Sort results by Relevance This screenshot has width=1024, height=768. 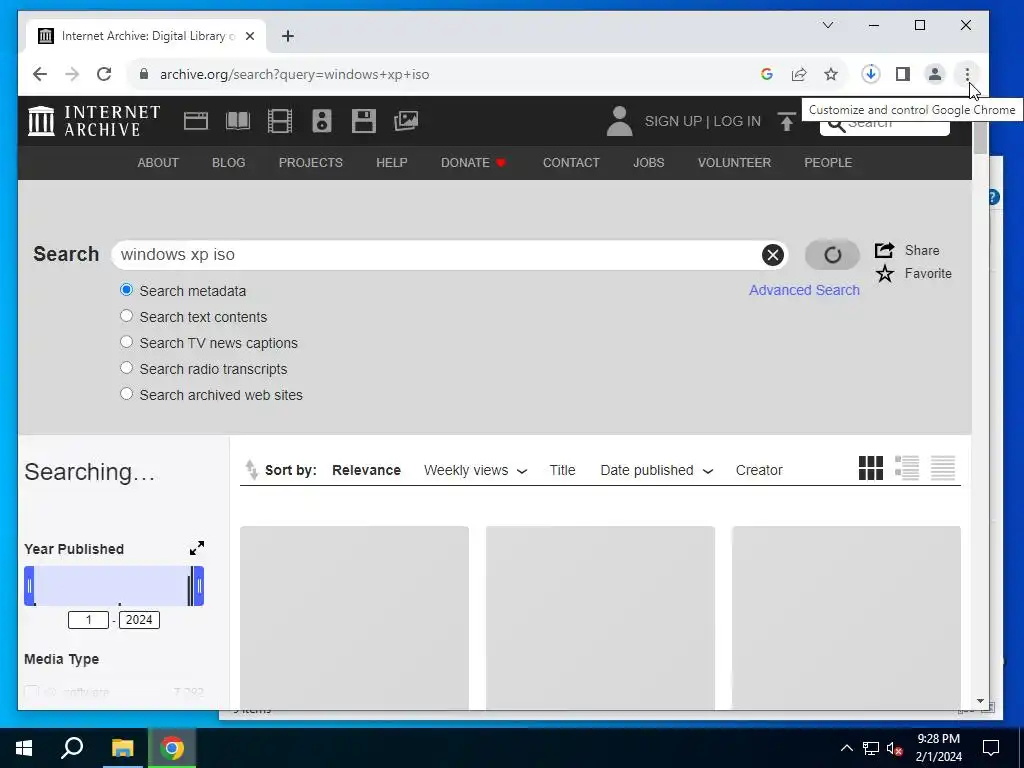pos(366,470)
